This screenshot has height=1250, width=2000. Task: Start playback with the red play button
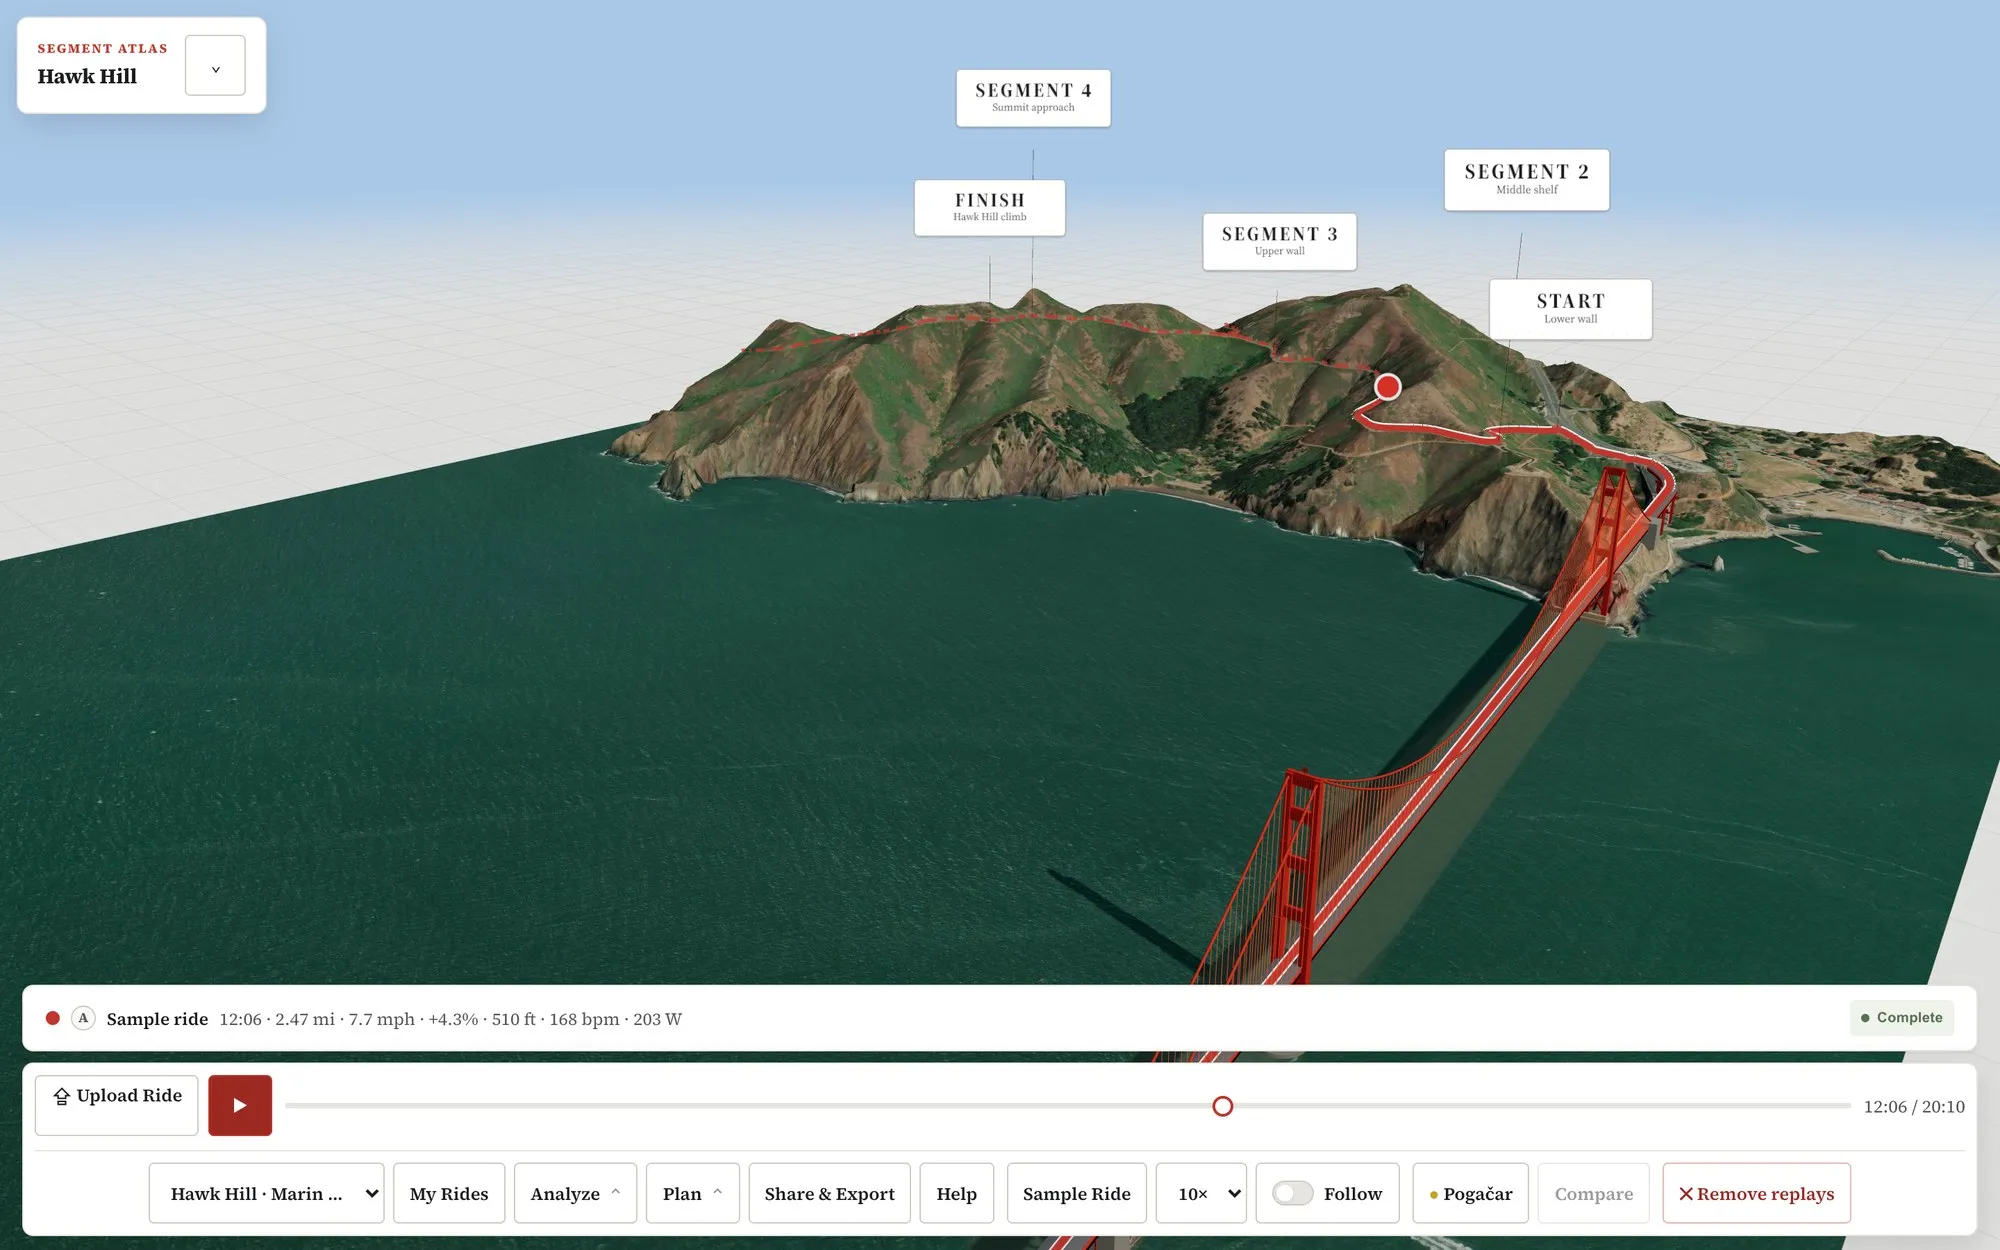[240, 1105]
